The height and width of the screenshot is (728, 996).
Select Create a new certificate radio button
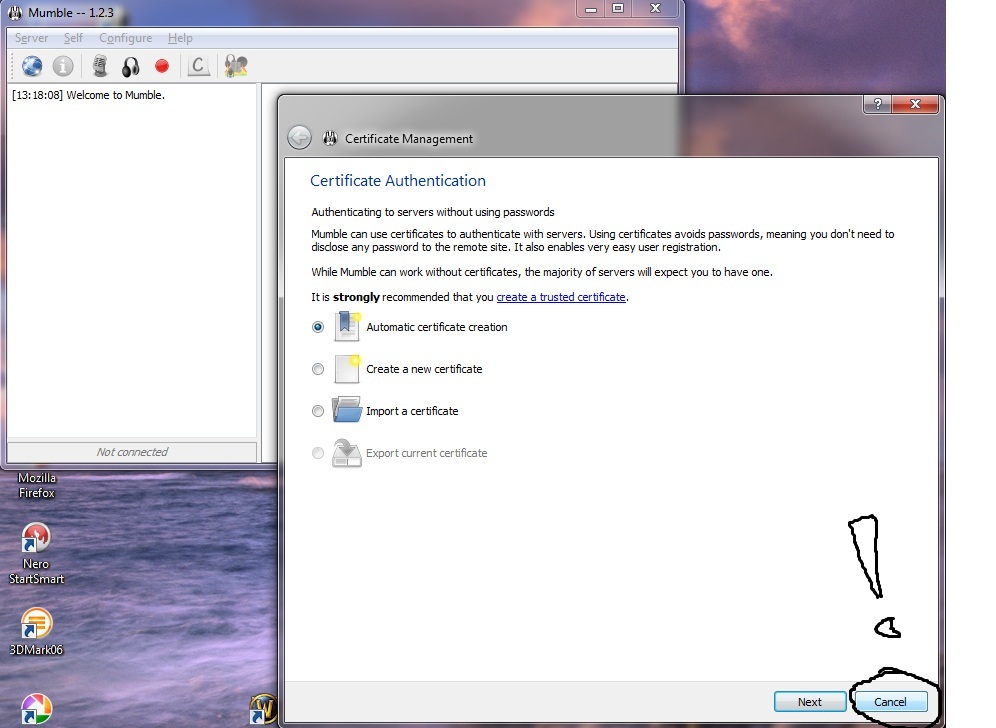point(318,369)
